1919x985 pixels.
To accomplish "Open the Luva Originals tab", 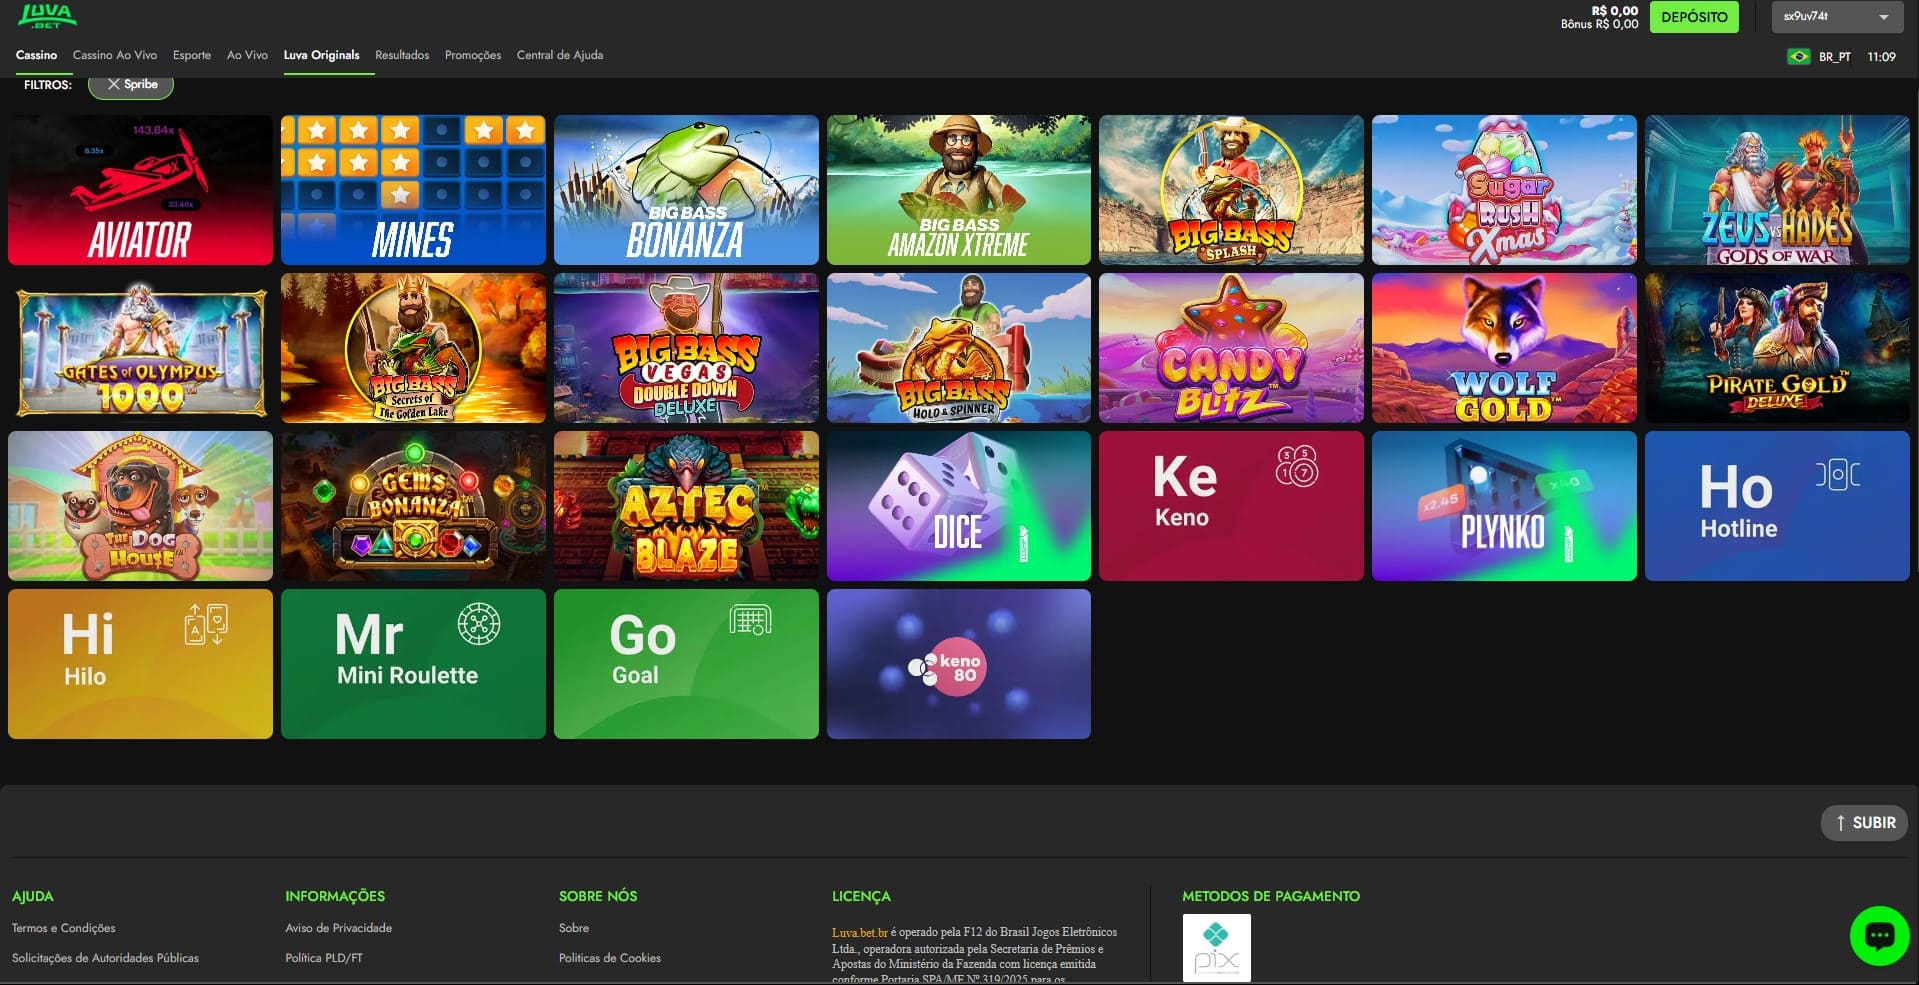I will click(x=321, y=55).
